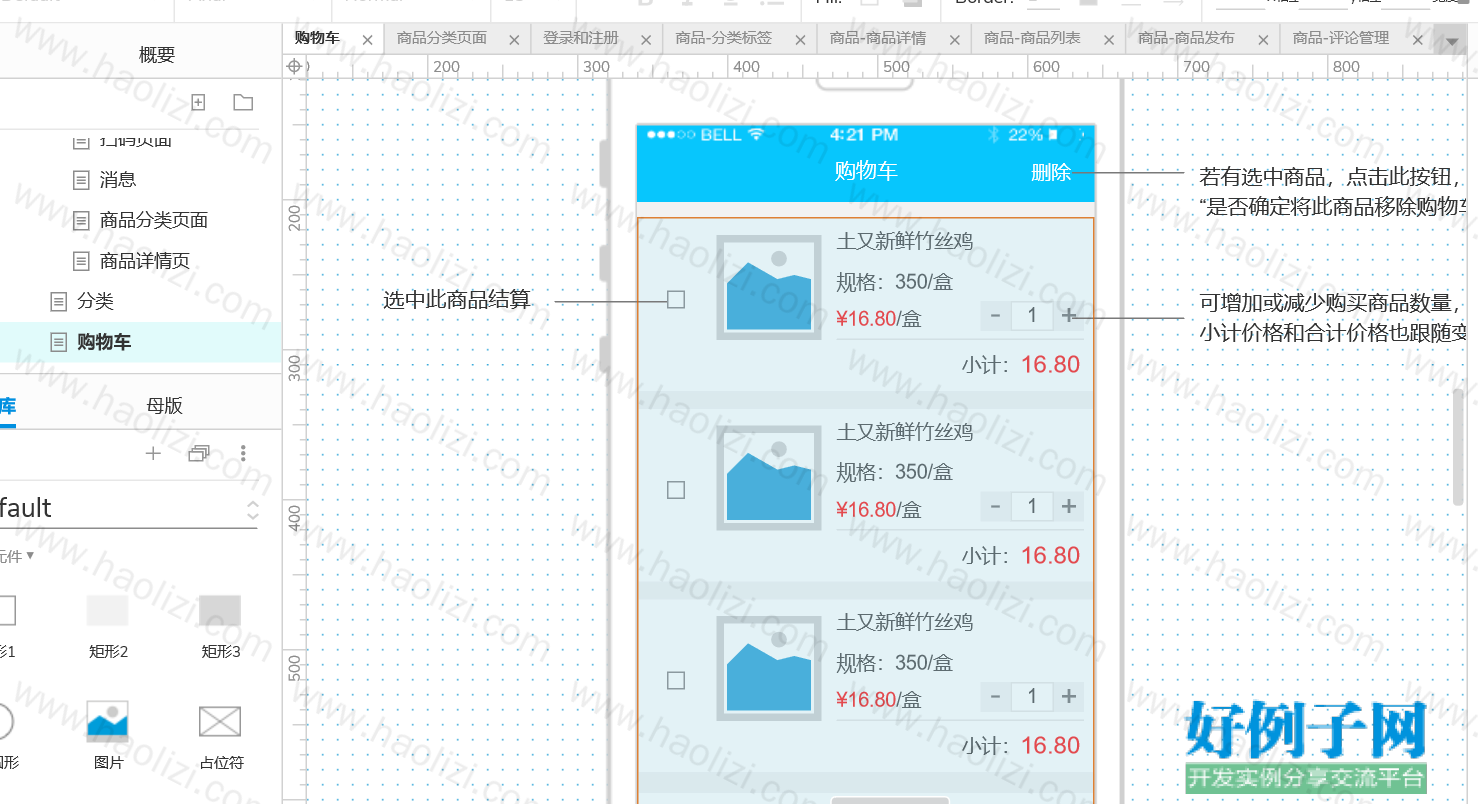Open the 概要 outline tab

157,55
